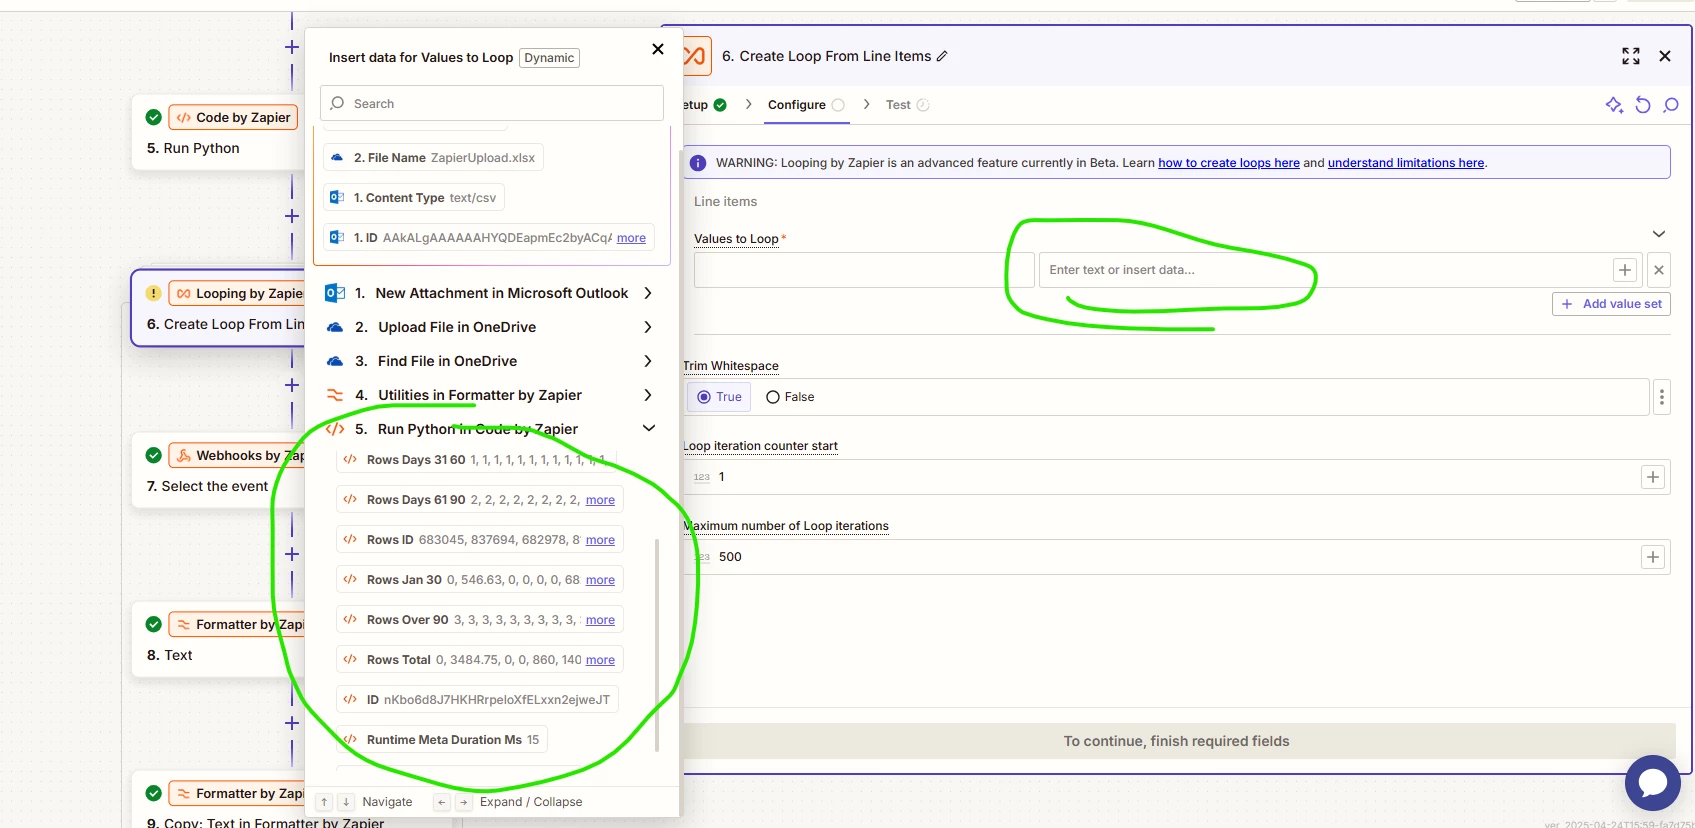1695x828 pixels.
Task: Select Rows ID data pill
Action: click(480, 540)
